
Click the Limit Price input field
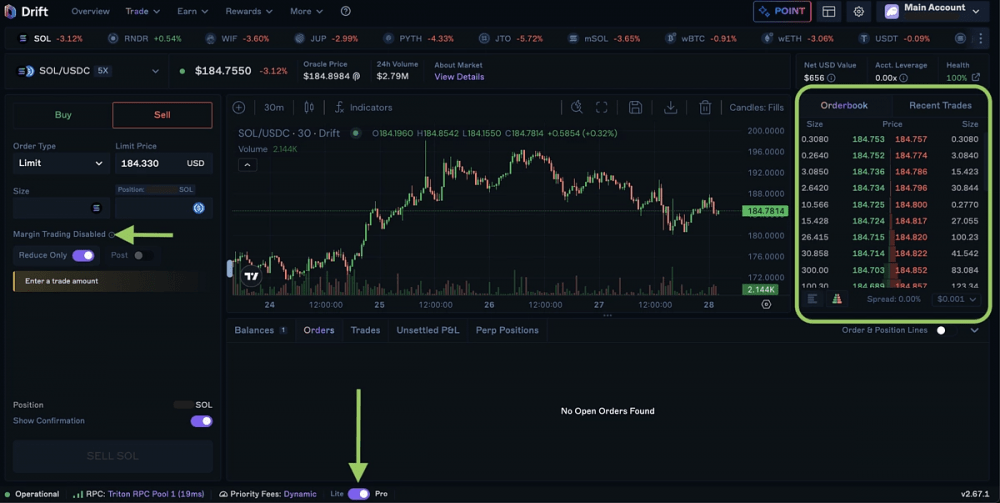pos(164,163)
